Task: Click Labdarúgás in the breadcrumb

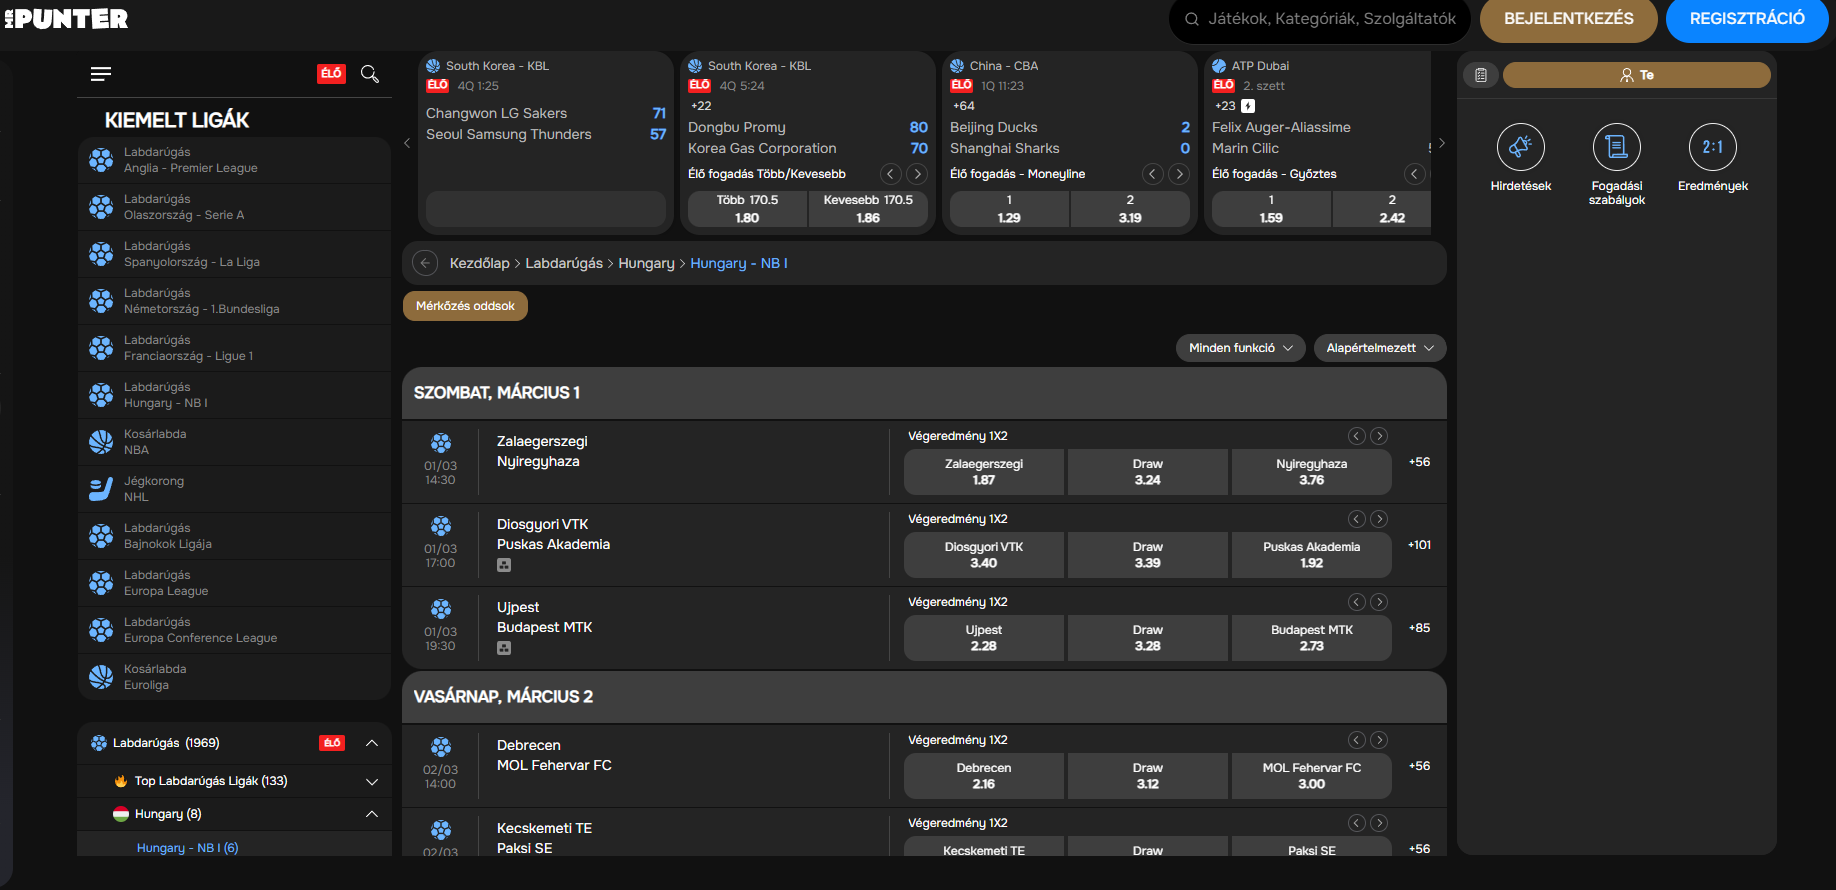Action: coord(564,263)
